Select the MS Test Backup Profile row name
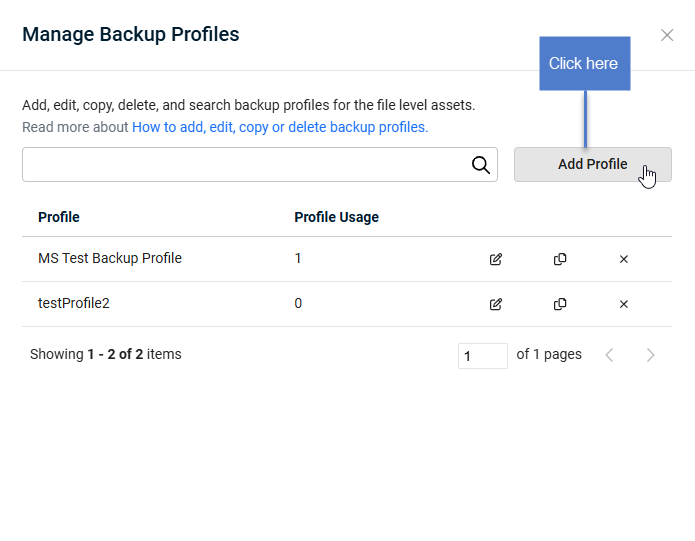Screen dimensions: 695x541 (110, 258)
